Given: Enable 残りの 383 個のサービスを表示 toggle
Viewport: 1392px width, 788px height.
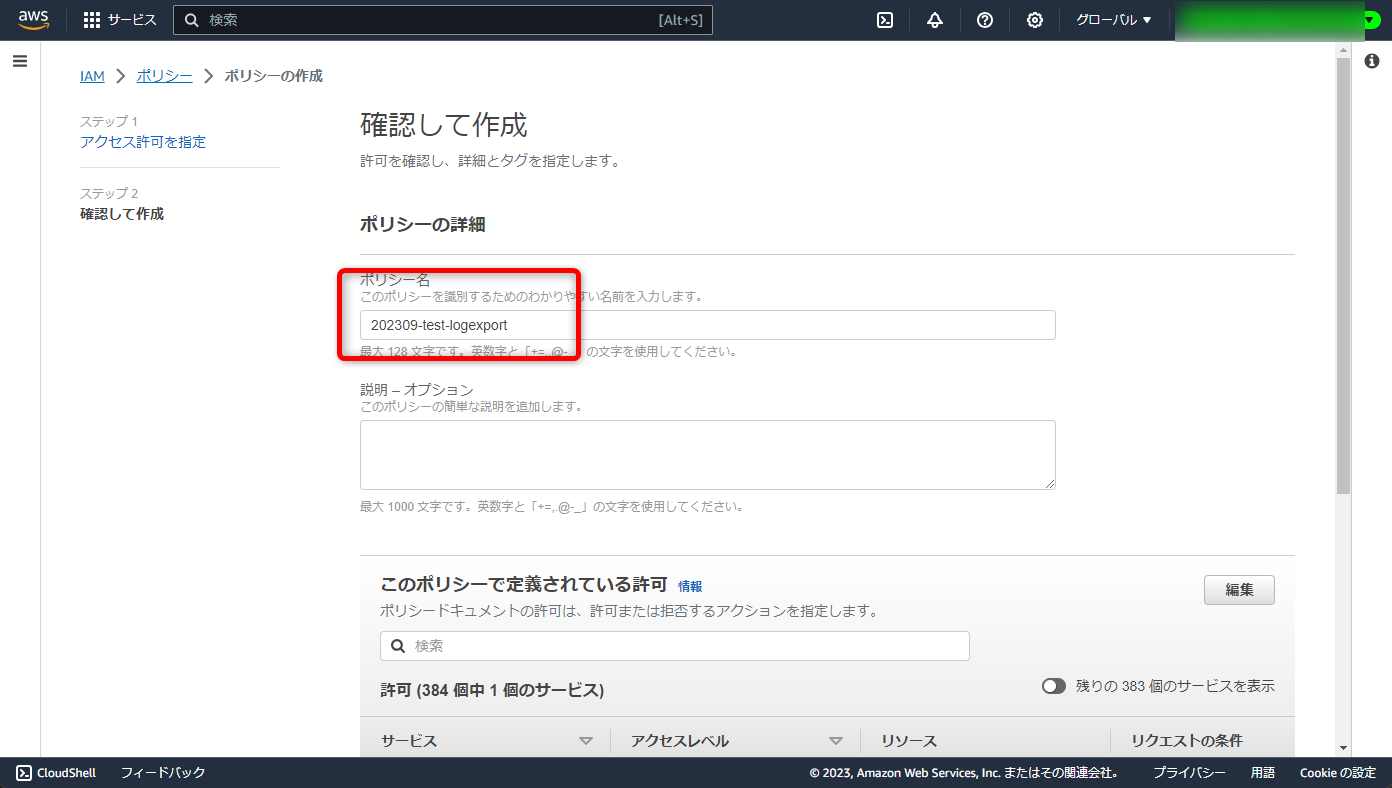Looking at the screenshot, I should click(1053, 686).
